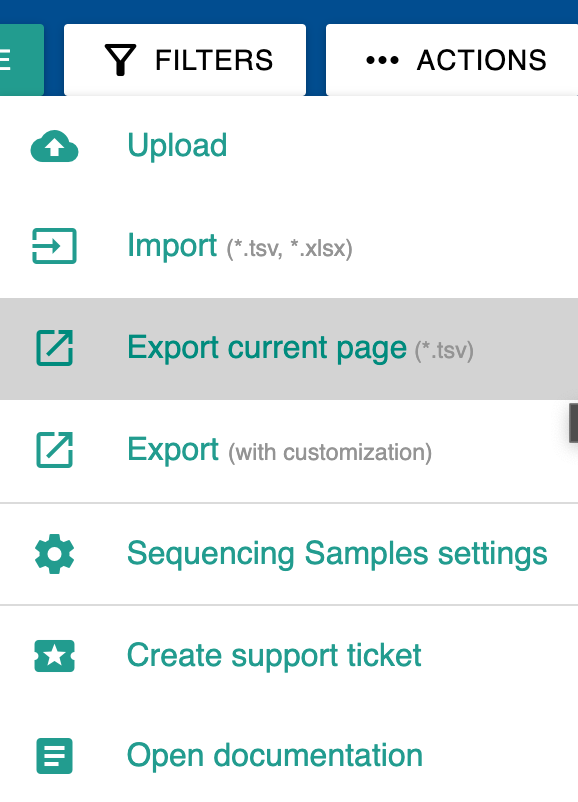Click the cloud upload icon
Image resolution: width=578 pixels, height=802 pixels.
(54, 146)
